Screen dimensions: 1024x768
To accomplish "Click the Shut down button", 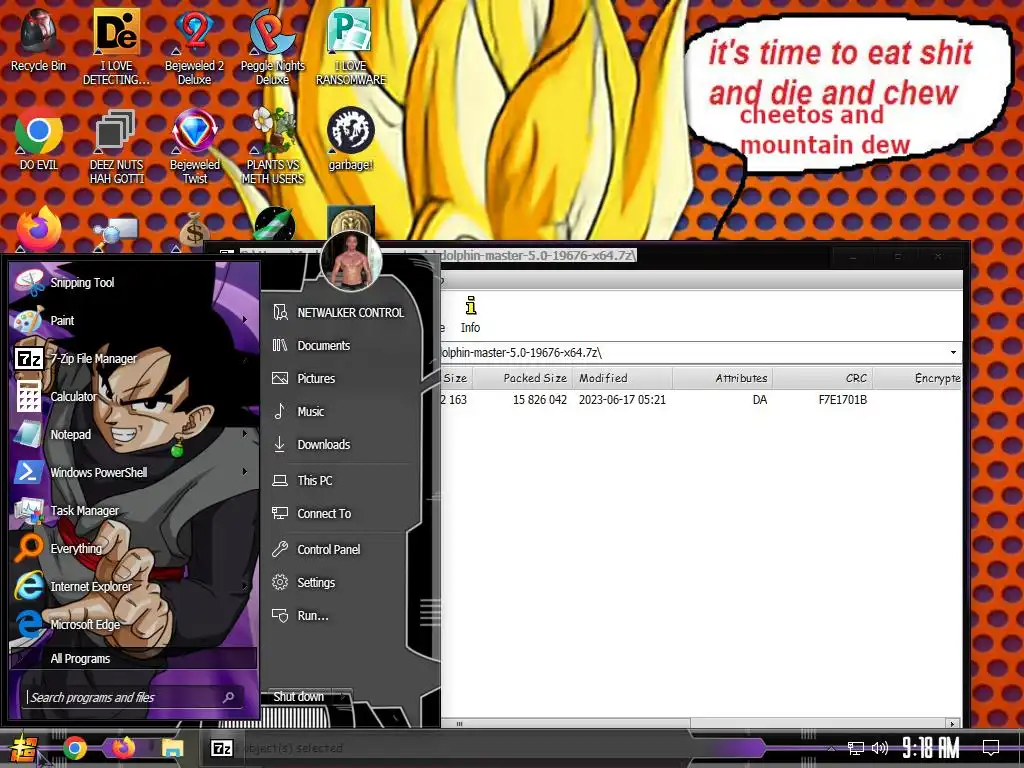I will pos(298,697).
